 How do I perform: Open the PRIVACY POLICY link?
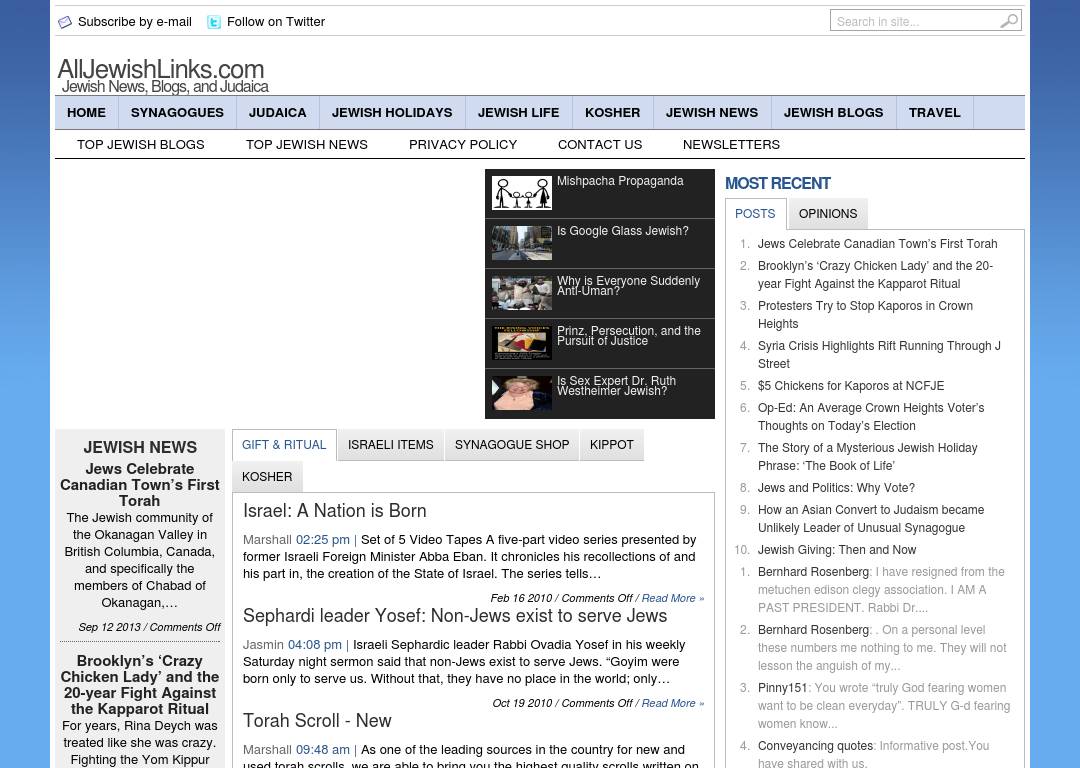pos(463,145)
